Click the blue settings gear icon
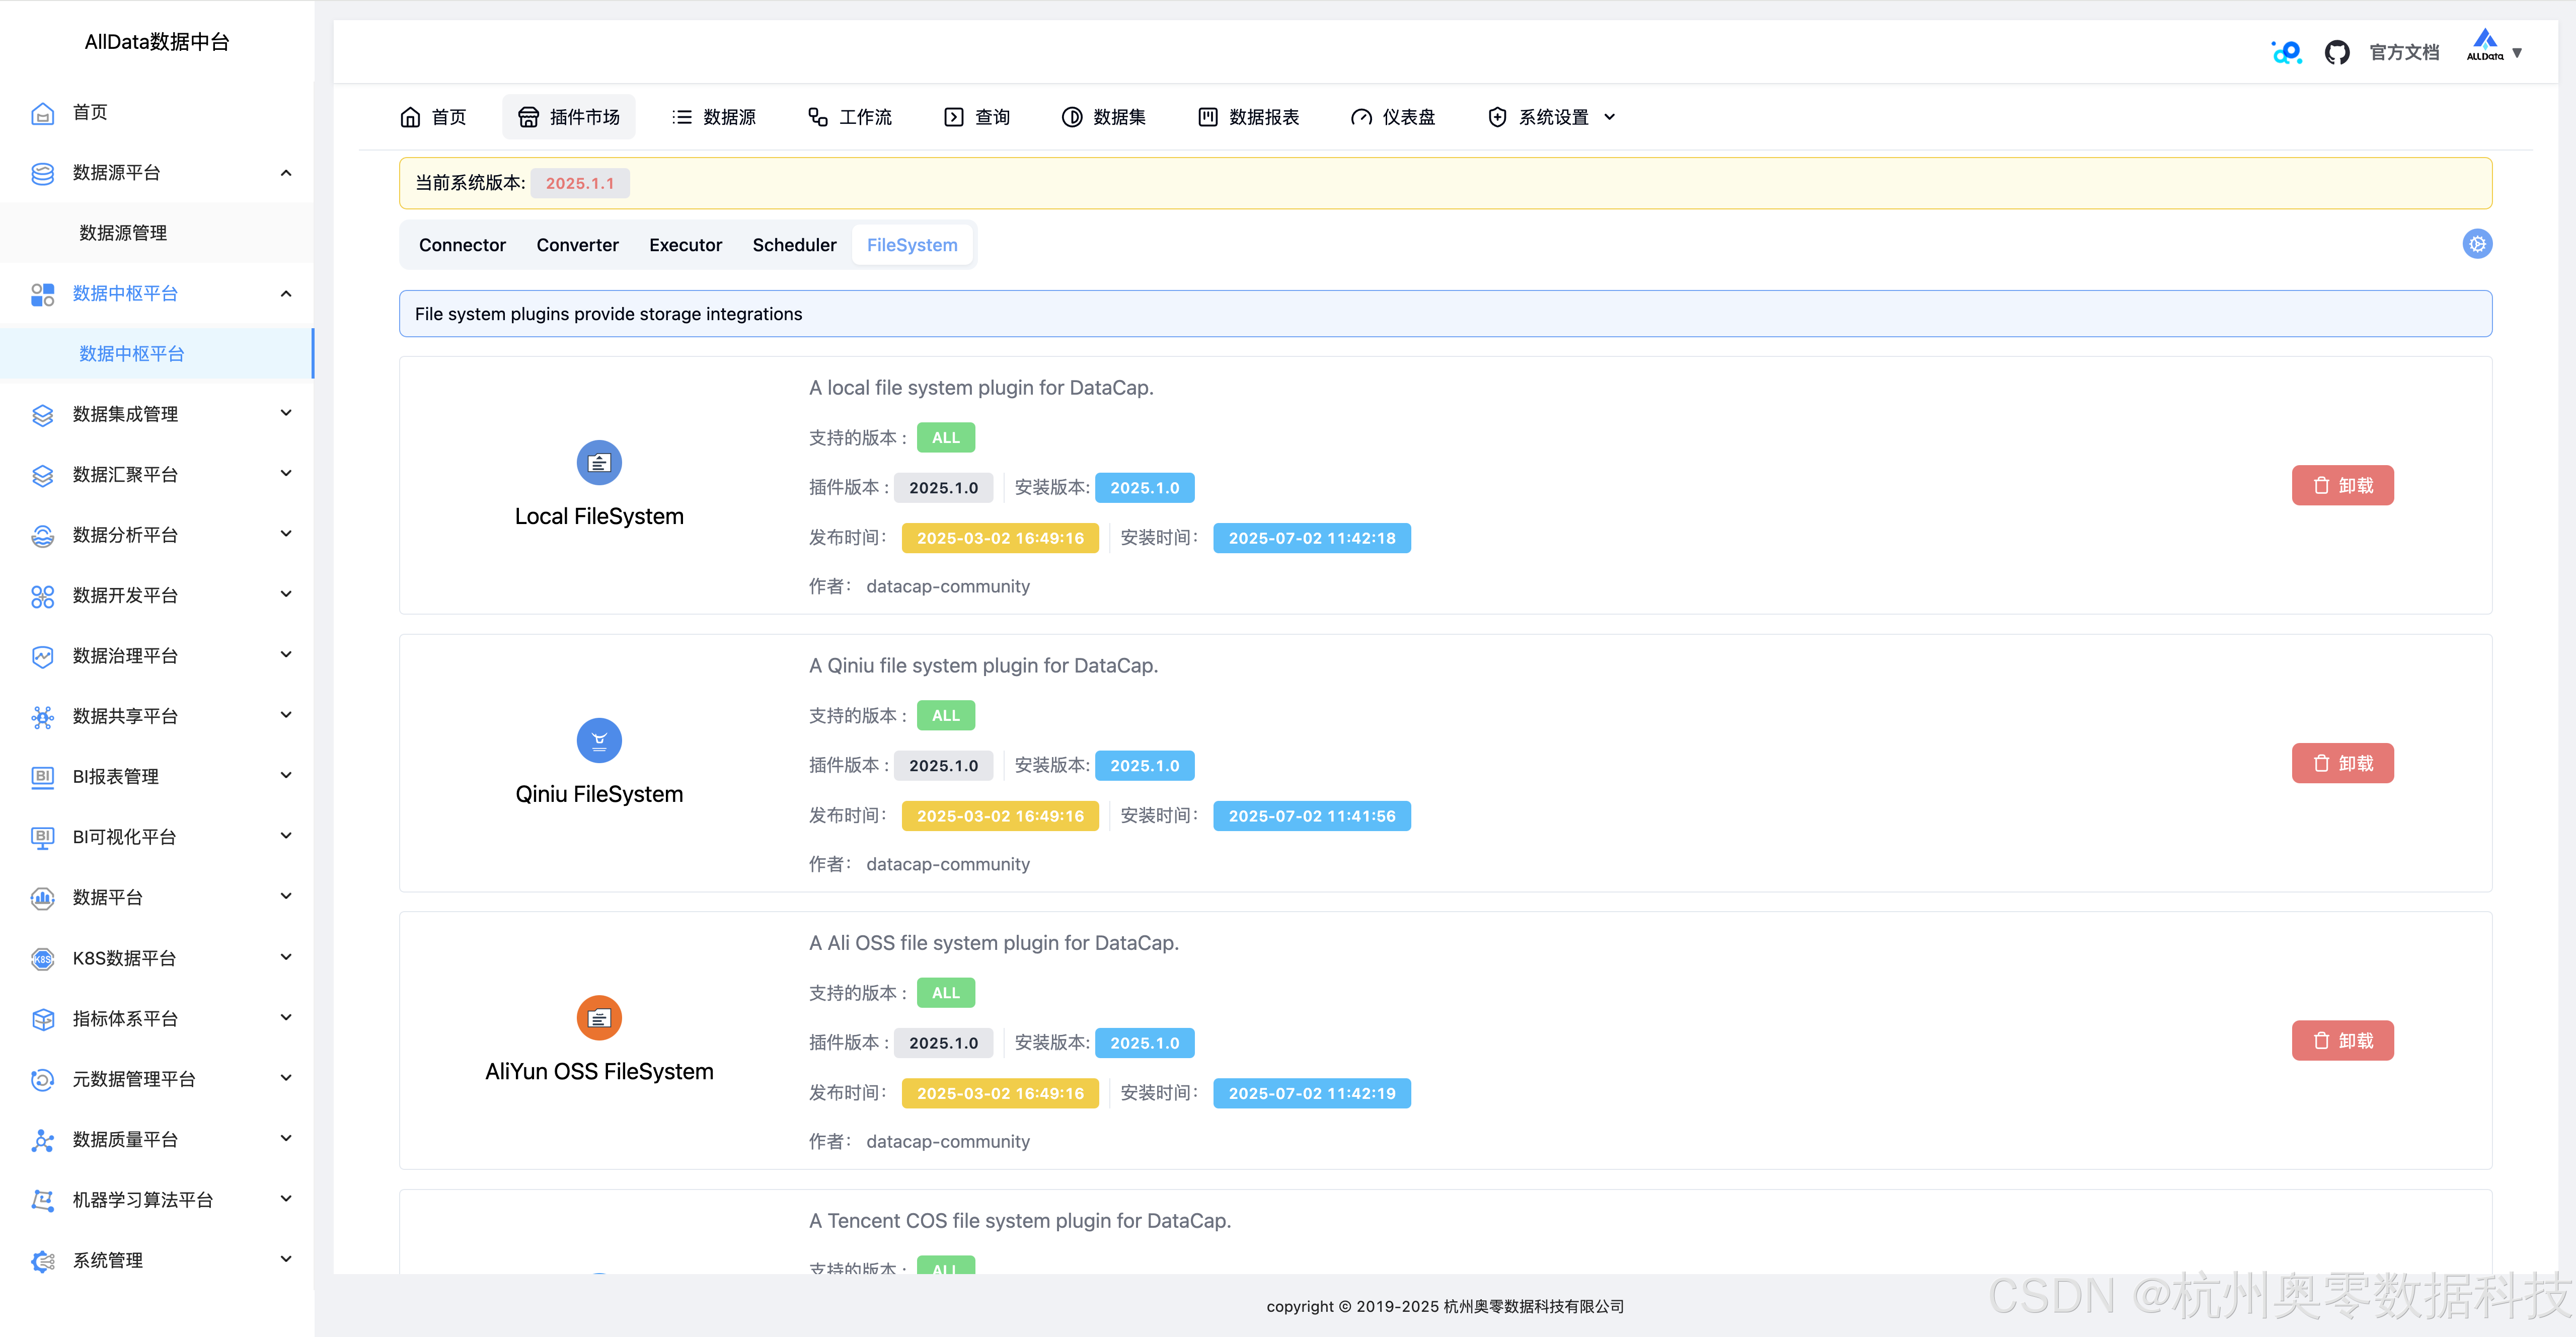2576x1337 pixels. [x=2477, y=244]
